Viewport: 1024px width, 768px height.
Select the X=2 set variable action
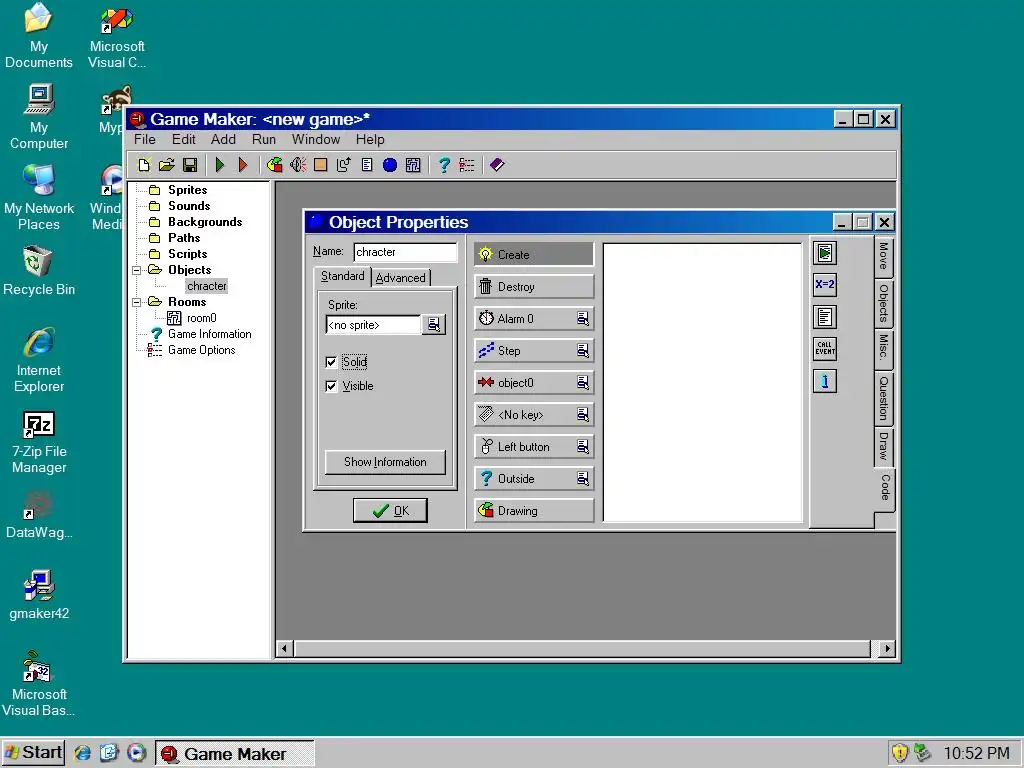[x=825, y=285]
